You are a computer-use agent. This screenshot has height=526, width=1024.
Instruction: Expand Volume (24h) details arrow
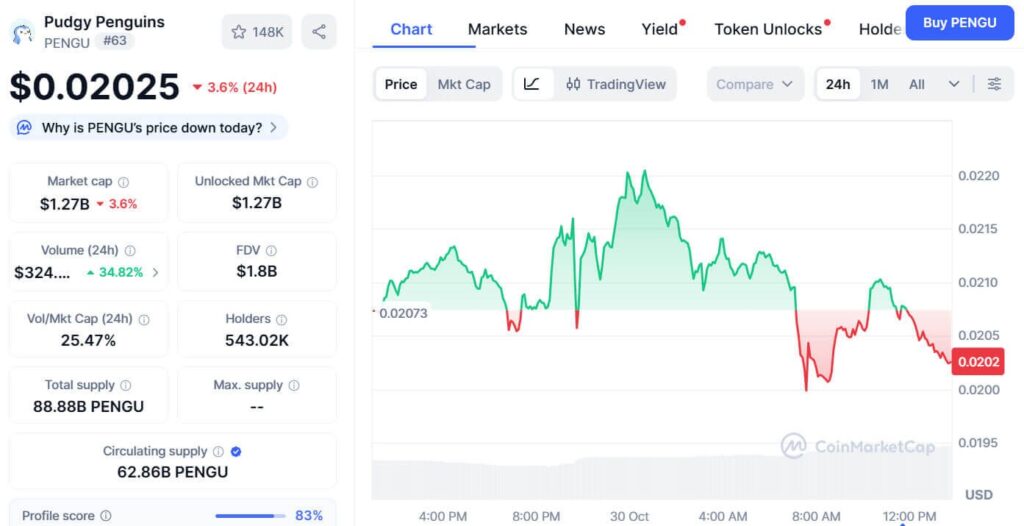pos(155,272)
